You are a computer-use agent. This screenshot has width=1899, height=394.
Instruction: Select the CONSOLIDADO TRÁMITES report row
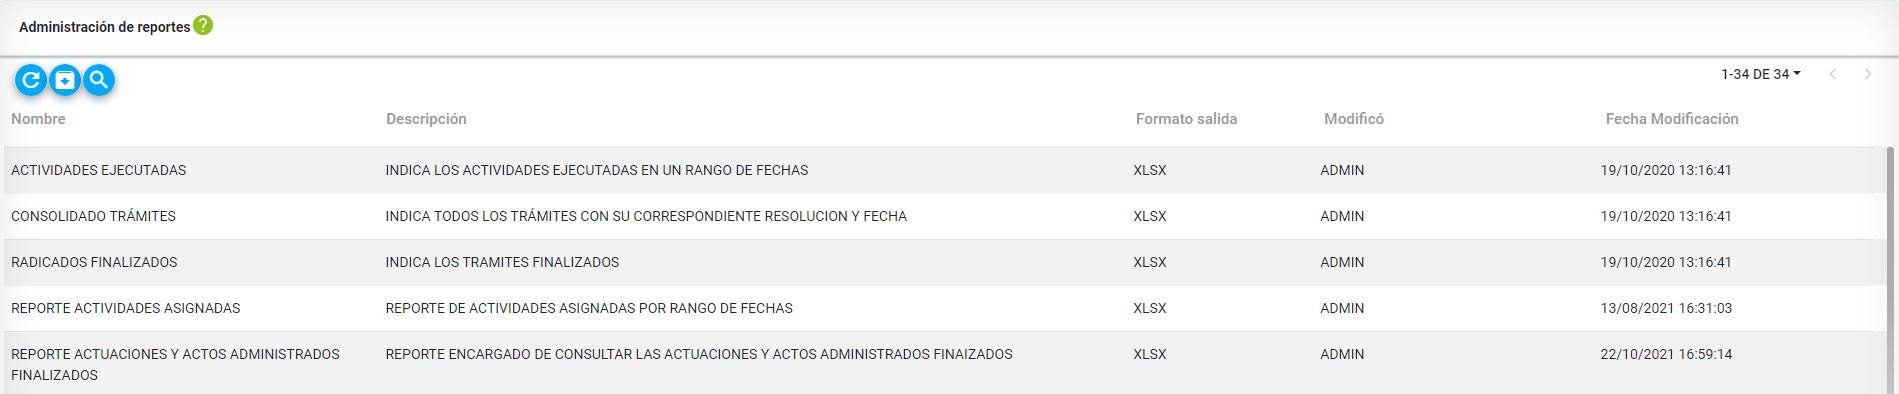943,217
